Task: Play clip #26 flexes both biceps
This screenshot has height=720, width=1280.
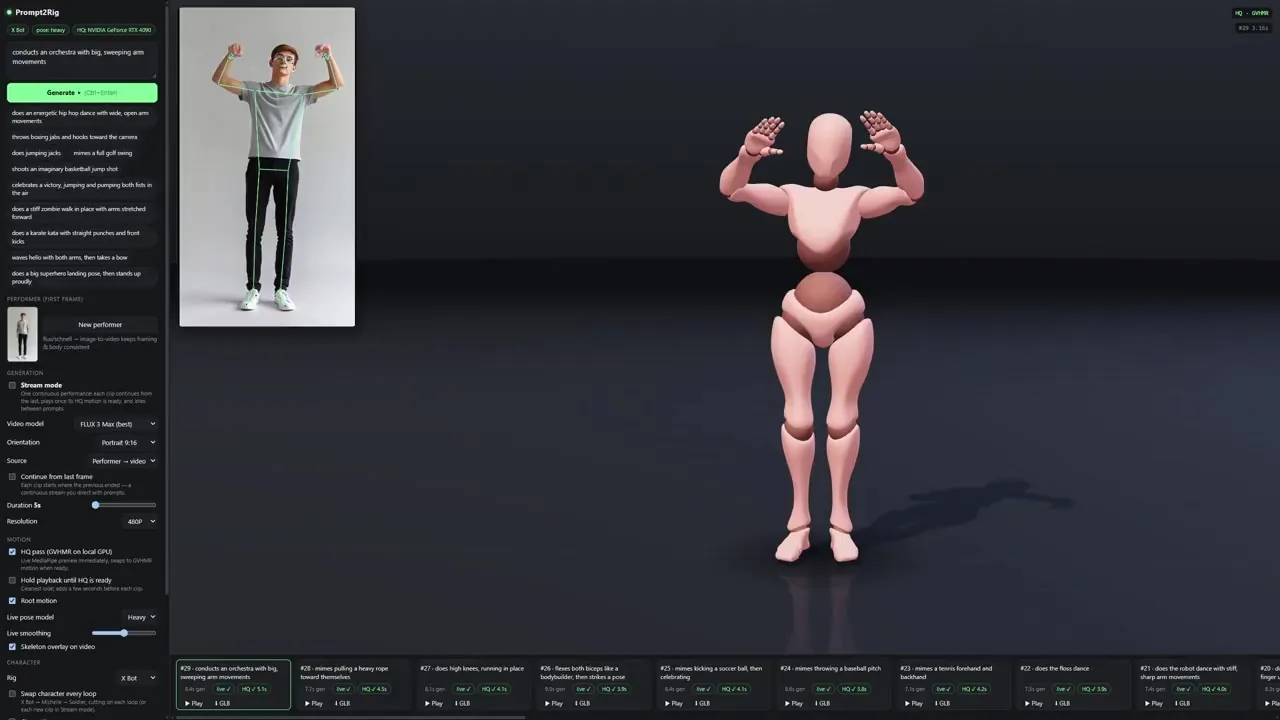Action: 554,703
